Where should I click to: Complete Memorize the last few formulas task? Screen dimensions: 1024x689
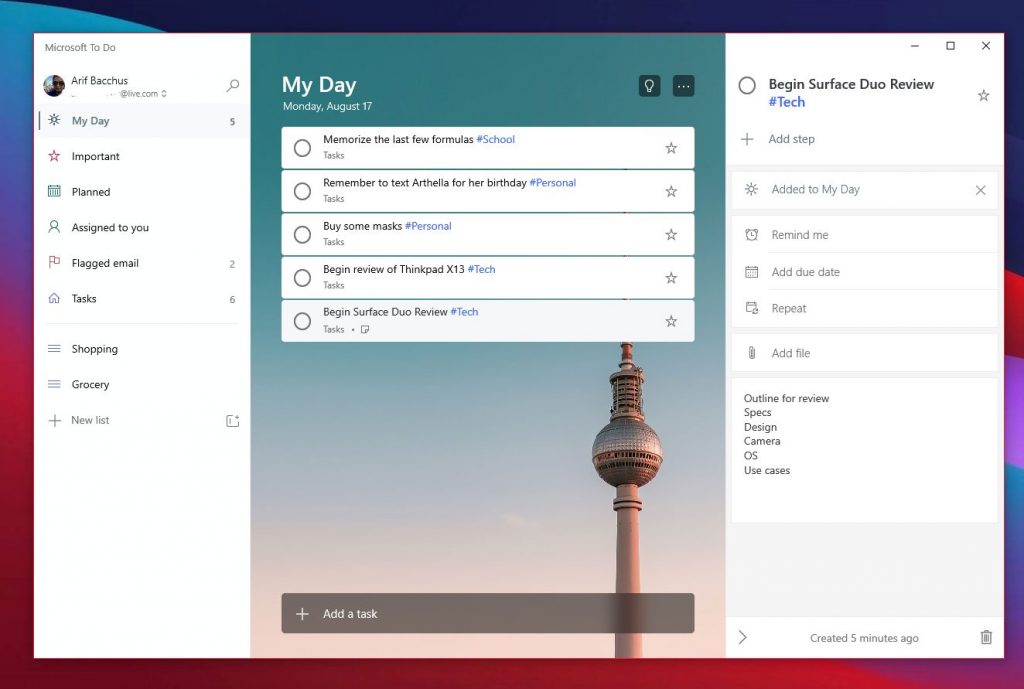click(x=302, y=148)
